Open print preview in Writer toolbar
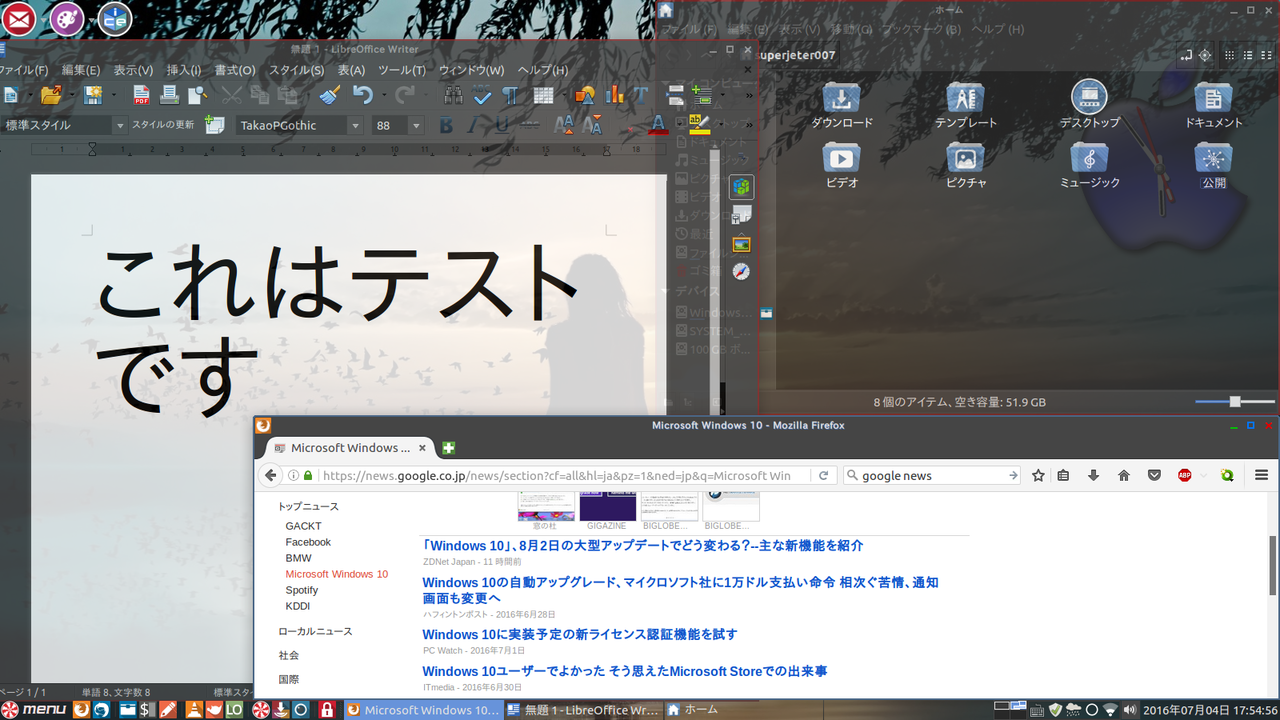This screenshot has width=1280, height=720. 196,96
